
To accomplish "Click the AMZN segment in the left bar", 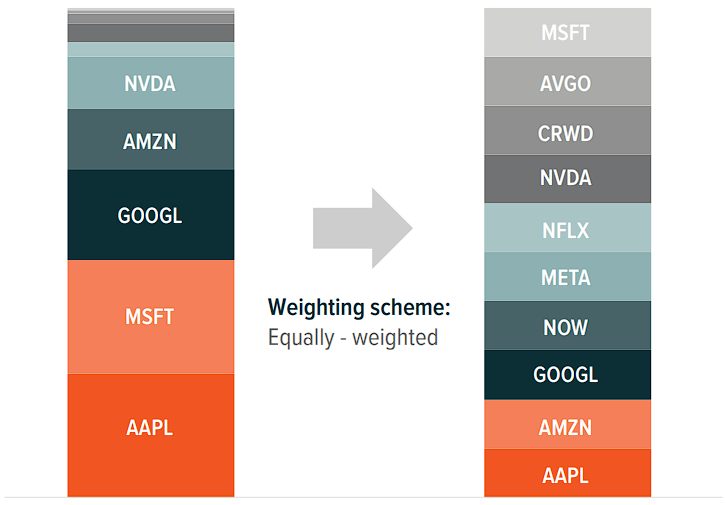I will 150,140.
